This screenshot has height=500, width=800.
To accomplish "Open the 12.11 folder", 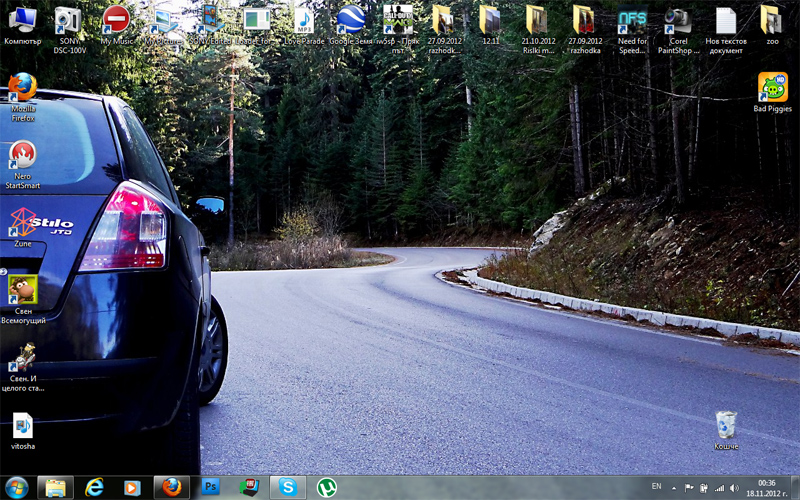I will point(490,20).
